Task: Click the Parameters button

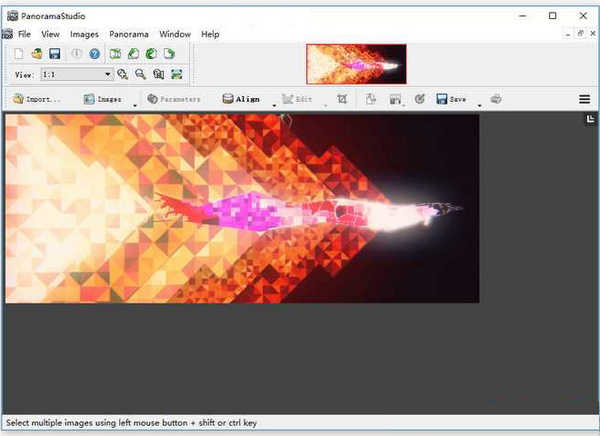Action: [174, 99]
